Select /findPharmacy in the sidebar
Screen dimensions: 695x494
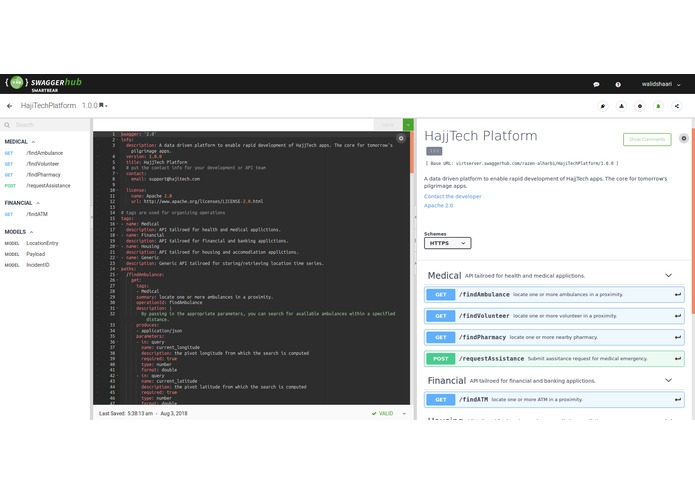43,175
